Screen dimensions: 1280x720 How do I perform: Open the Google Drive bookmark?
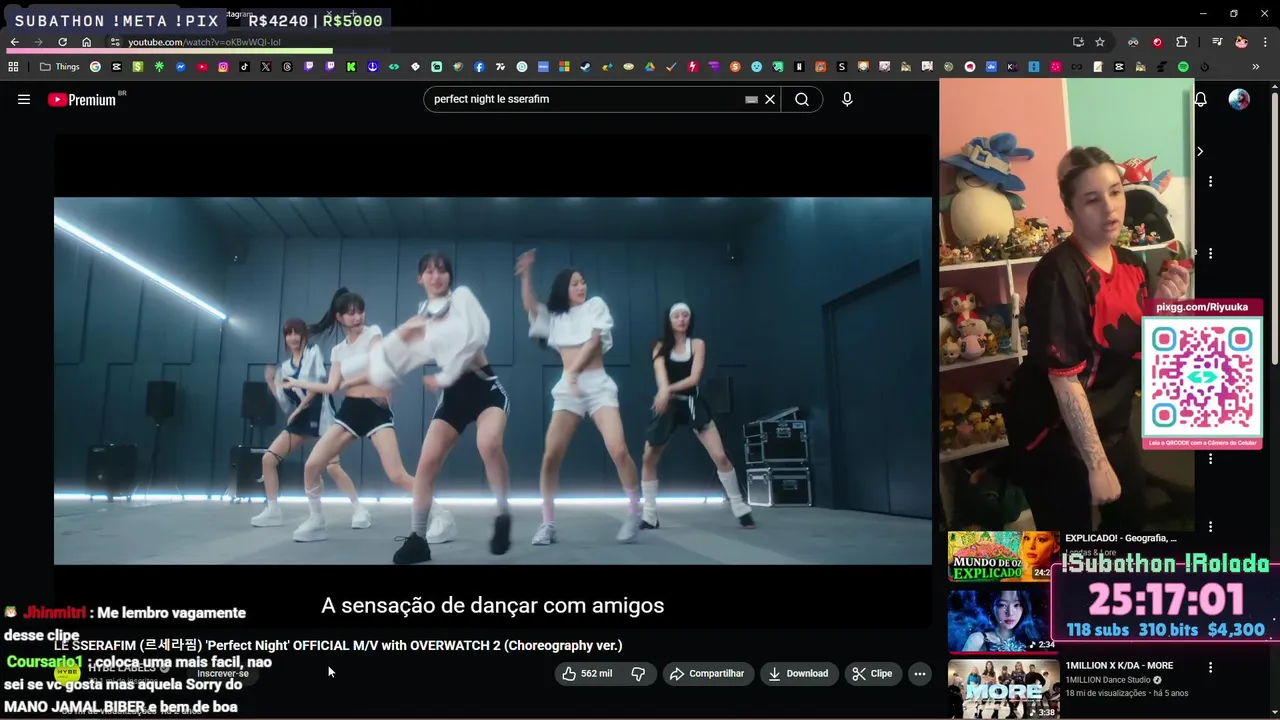[649, 67]
